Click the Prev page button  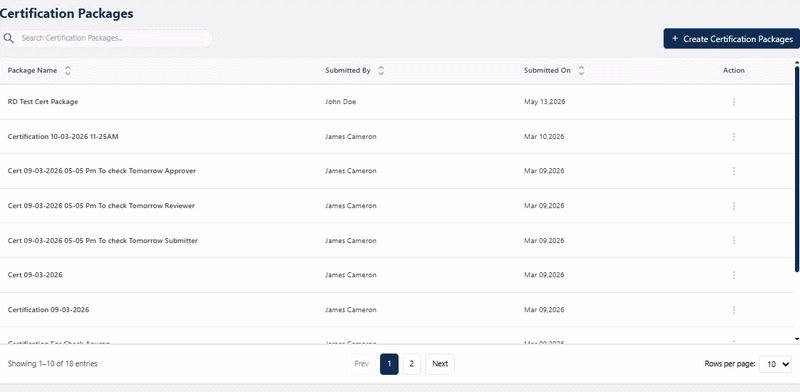point(361,364)
